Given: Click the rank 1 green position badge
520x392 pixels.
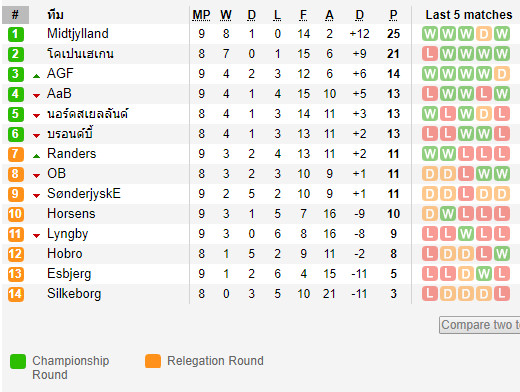Looking at the screenshot, I should [16, 34].
